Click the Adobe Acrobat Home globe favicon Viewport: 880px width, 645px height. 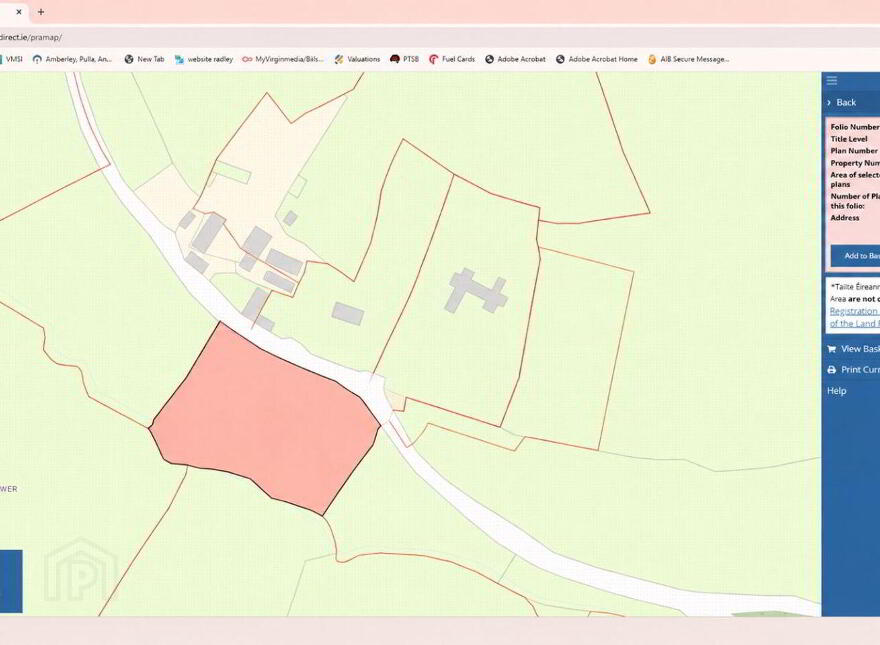(x=560, y=59)
